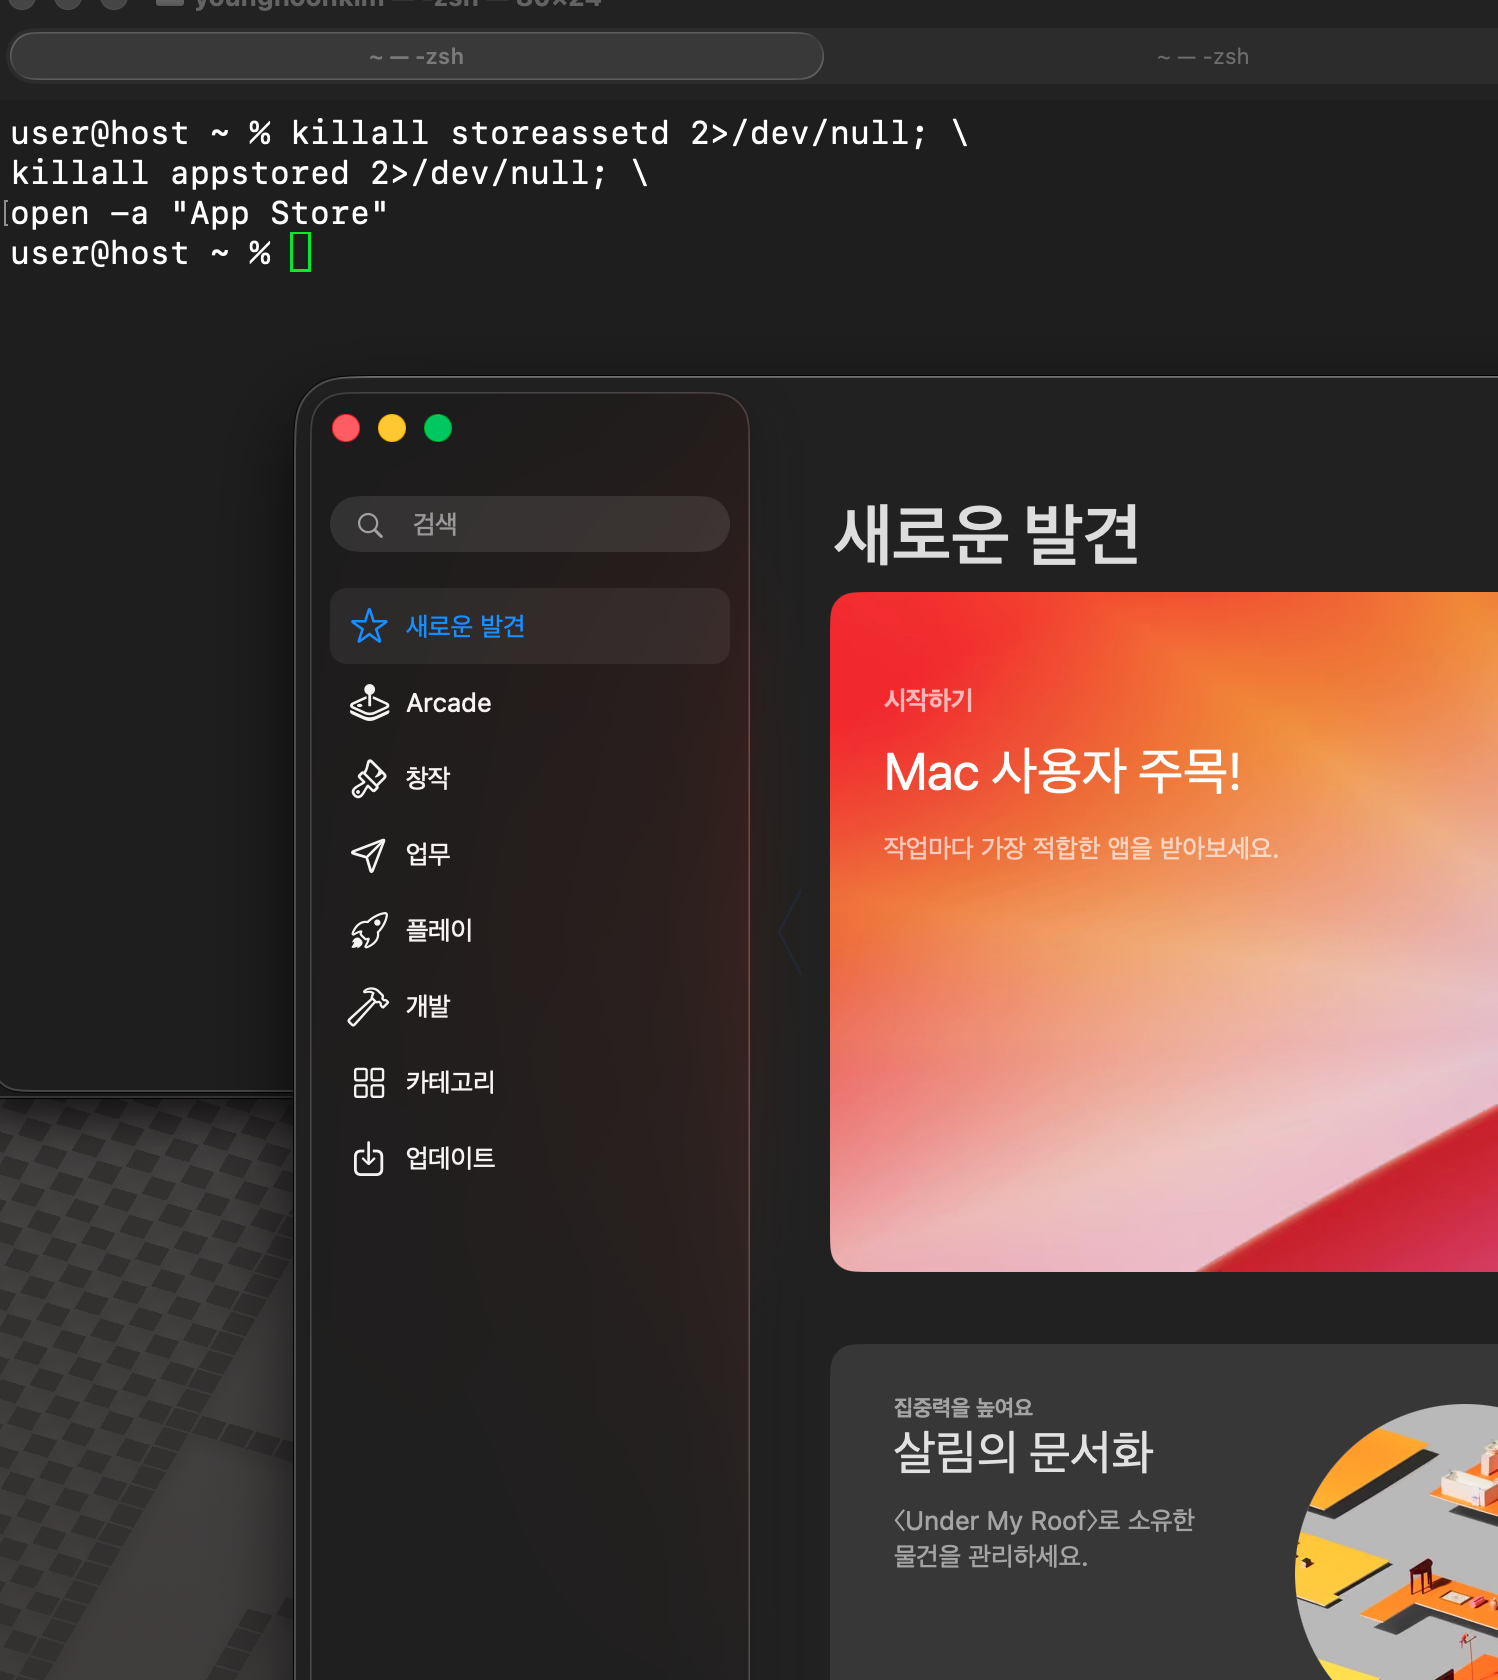Click the download icon for 업데이트
This screenshot has width=1498, height=1680.
pyautogui.click(x=369, y=1158)
